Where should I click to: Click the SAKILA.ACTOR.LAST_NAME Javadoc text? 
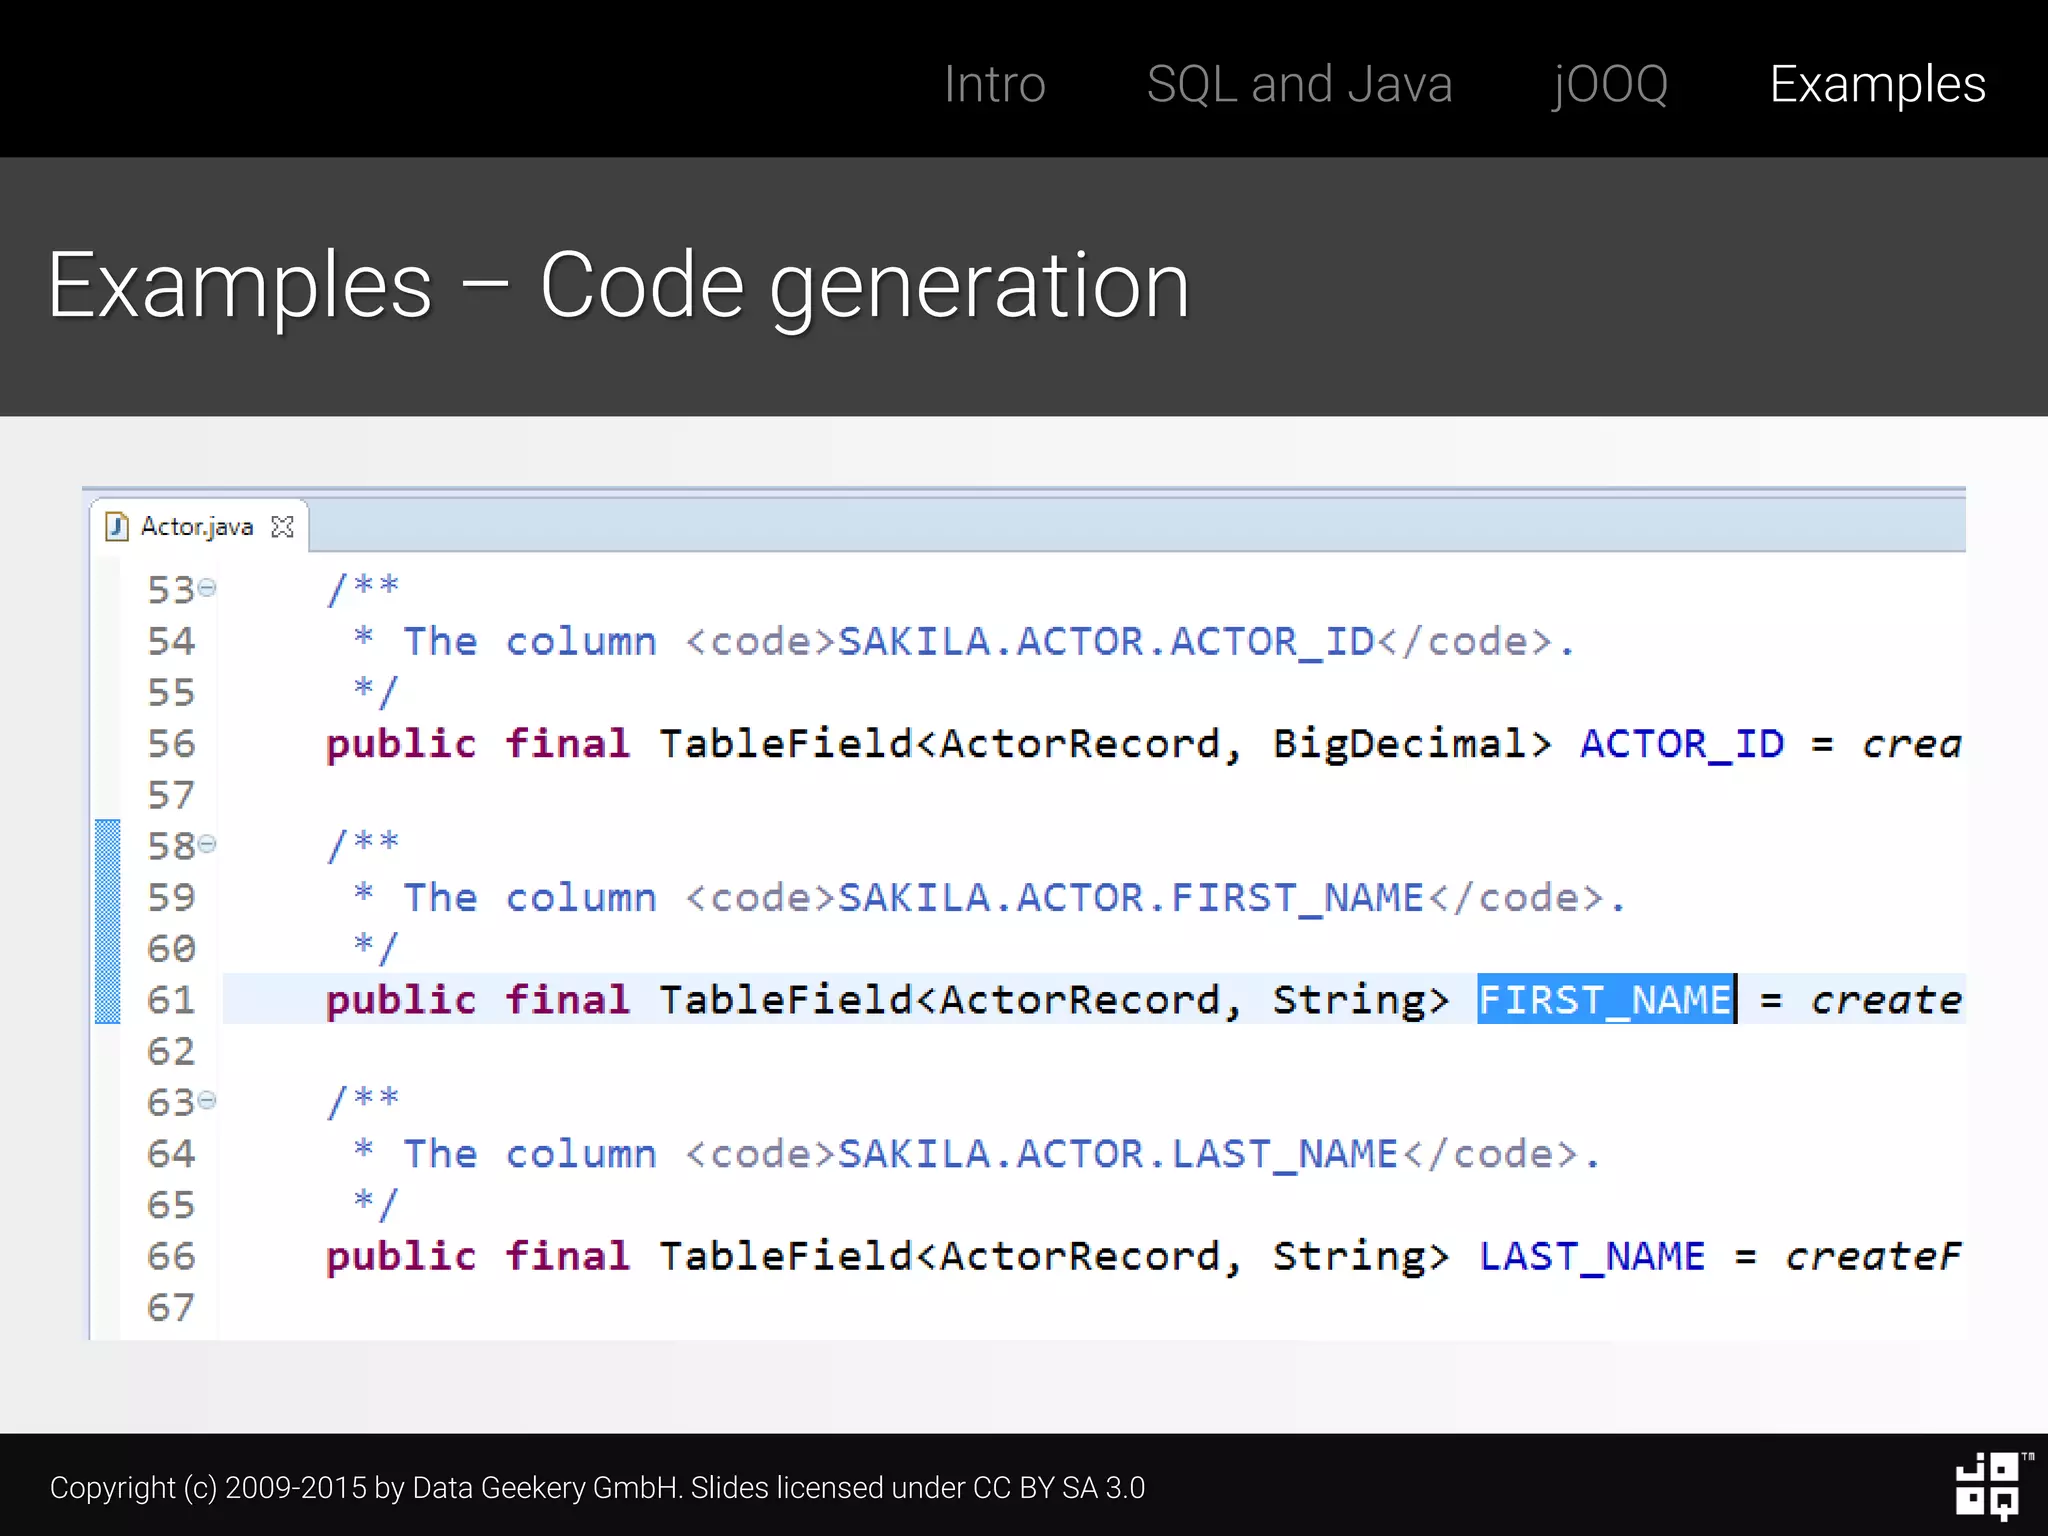coord(1116,1154)
